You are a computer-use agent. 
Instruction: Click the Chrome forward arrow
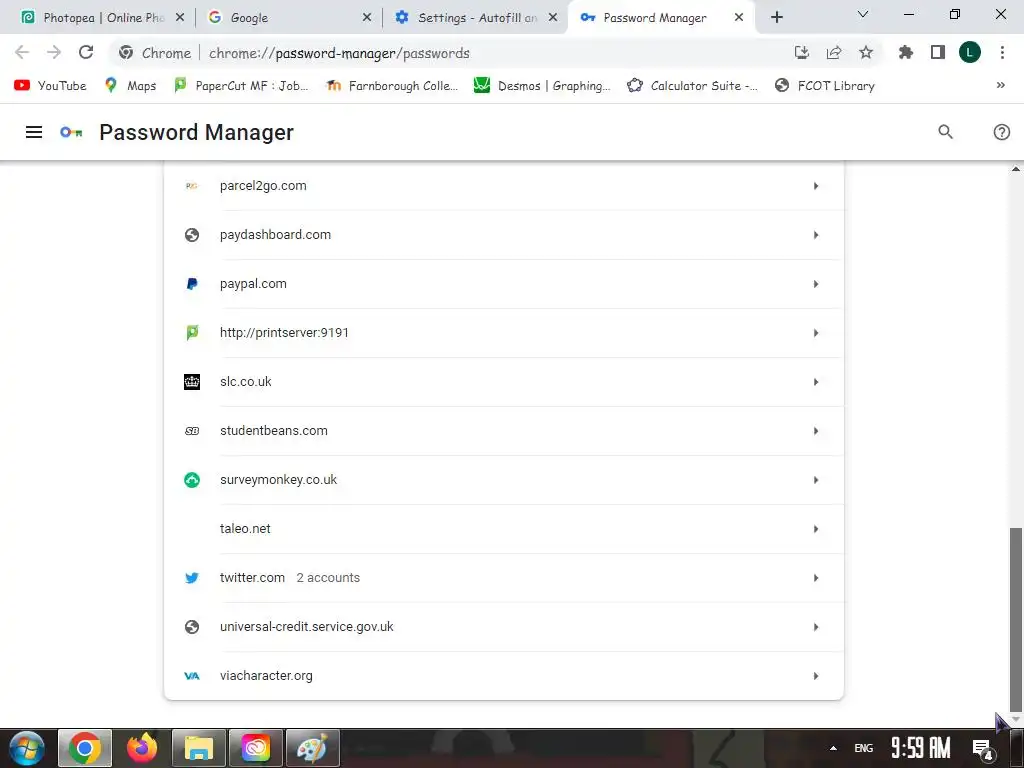tap(54, 52)
